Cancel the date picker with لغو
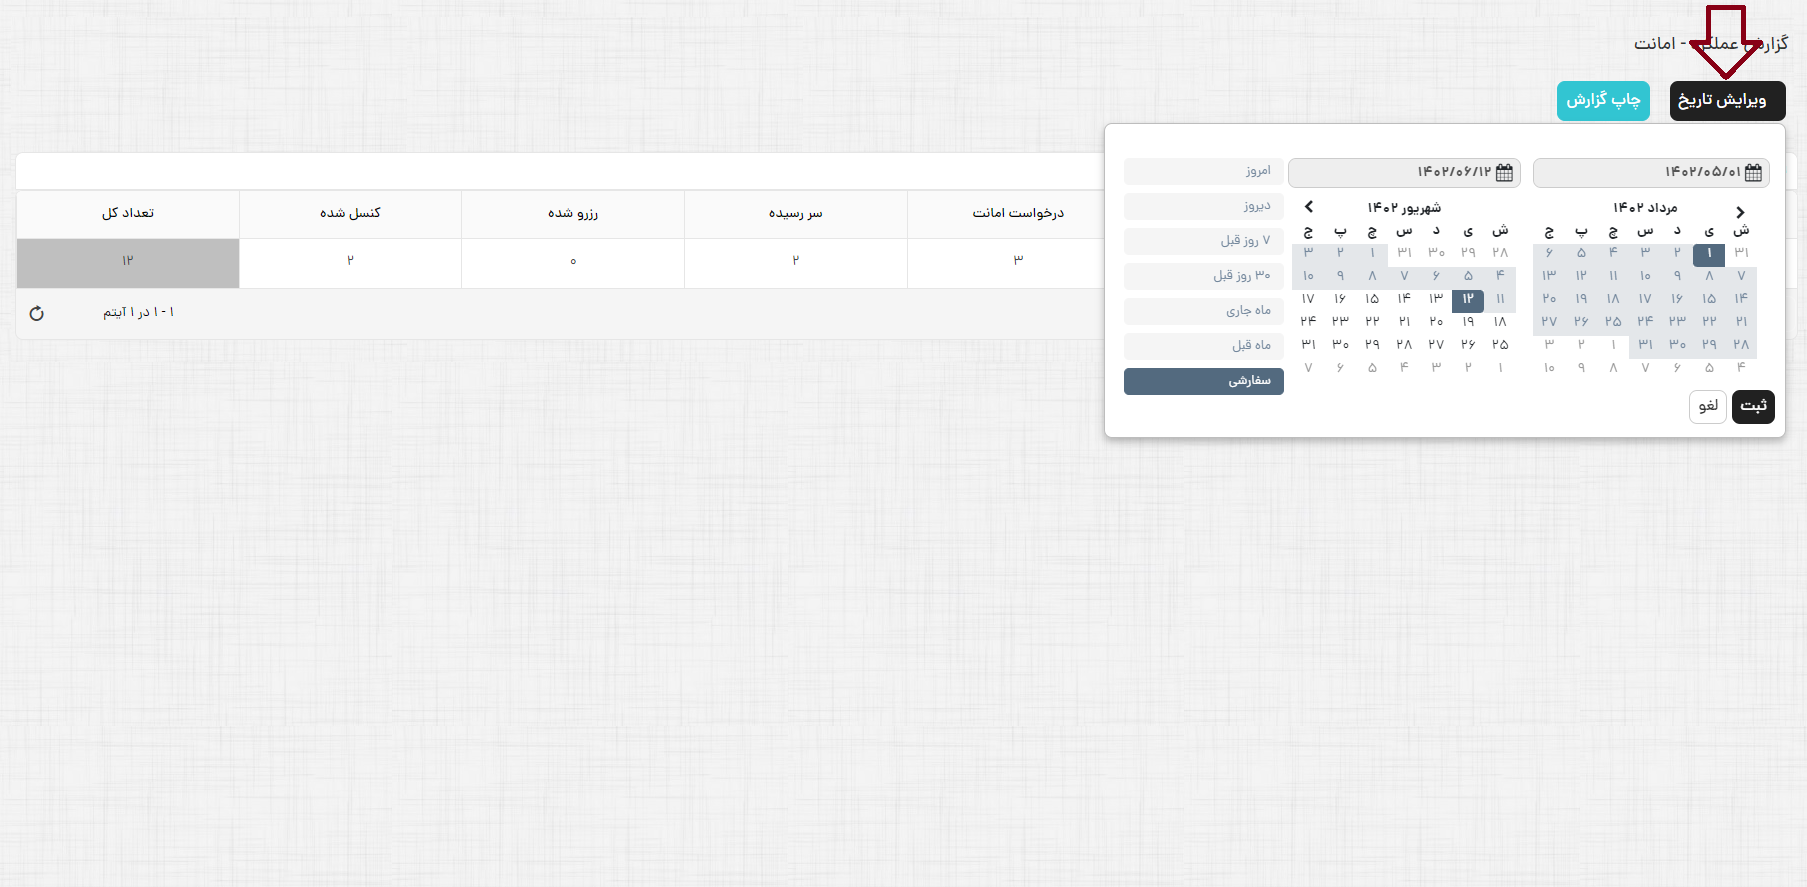The height and width of the screenshot is (887, 1807). click(x=1708, y=406)
